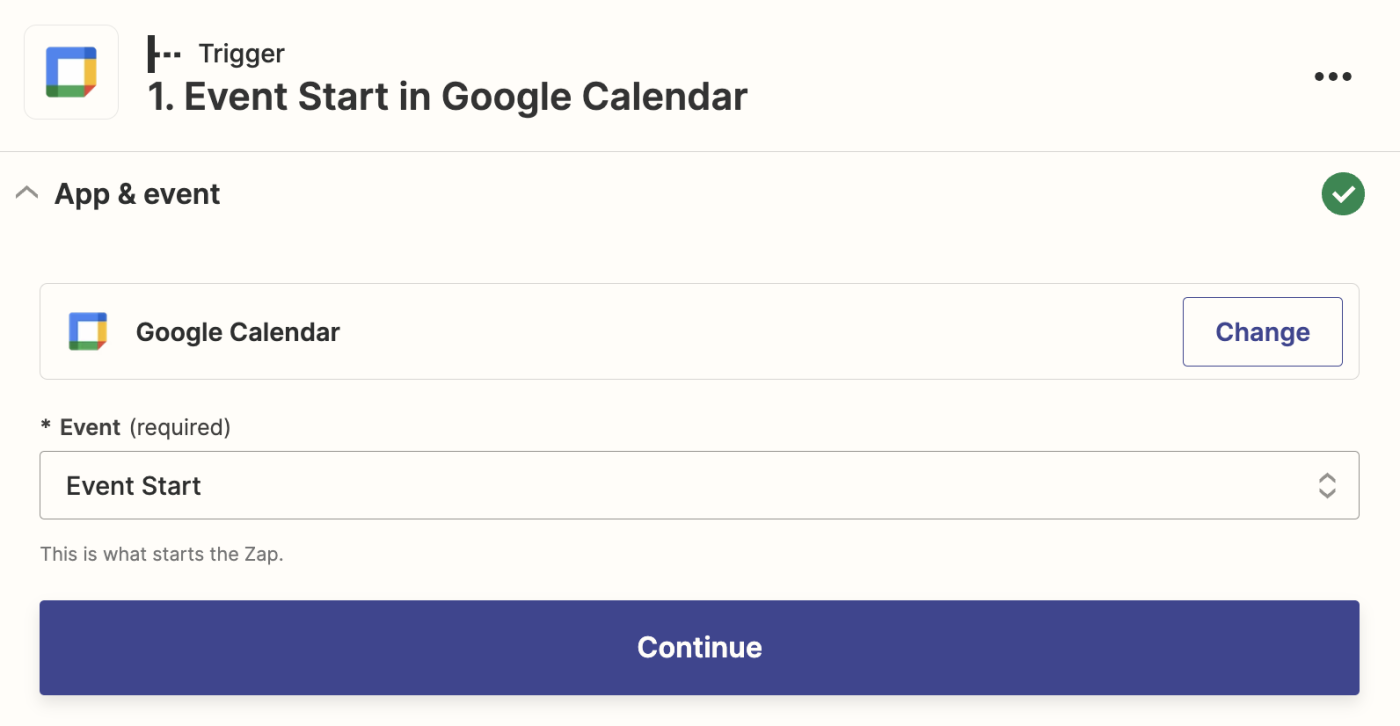Click the large Google Calendar app icon

[71, 72]
